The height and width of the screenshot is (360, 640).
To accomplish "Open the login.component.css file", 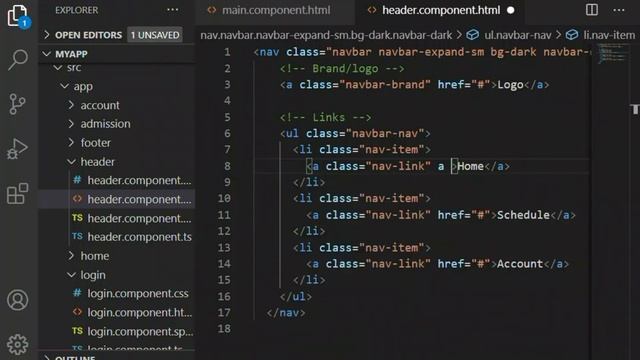I will [117, 293].
